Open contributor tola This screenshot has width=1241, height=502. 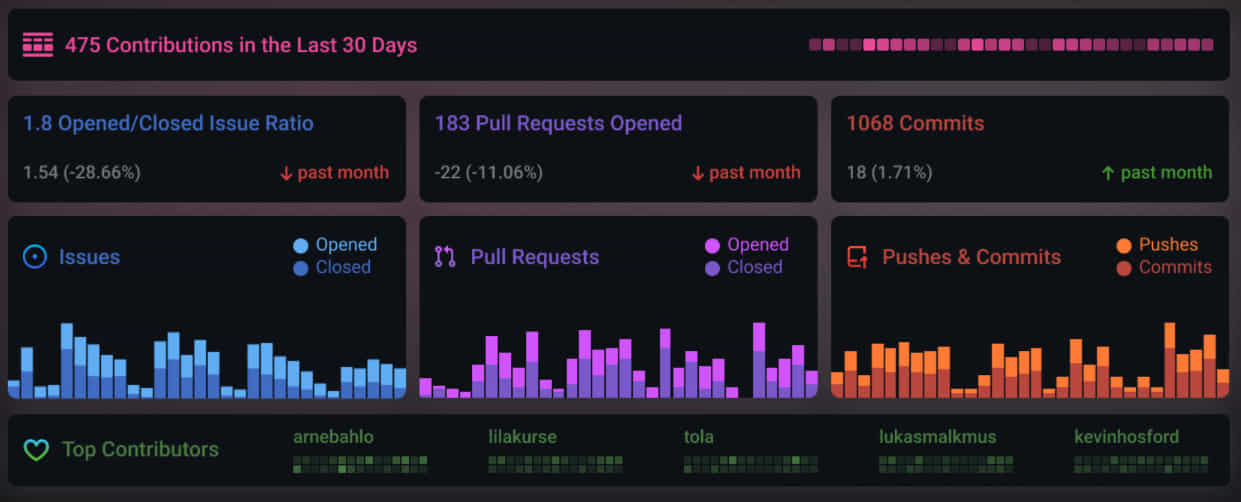699,437
